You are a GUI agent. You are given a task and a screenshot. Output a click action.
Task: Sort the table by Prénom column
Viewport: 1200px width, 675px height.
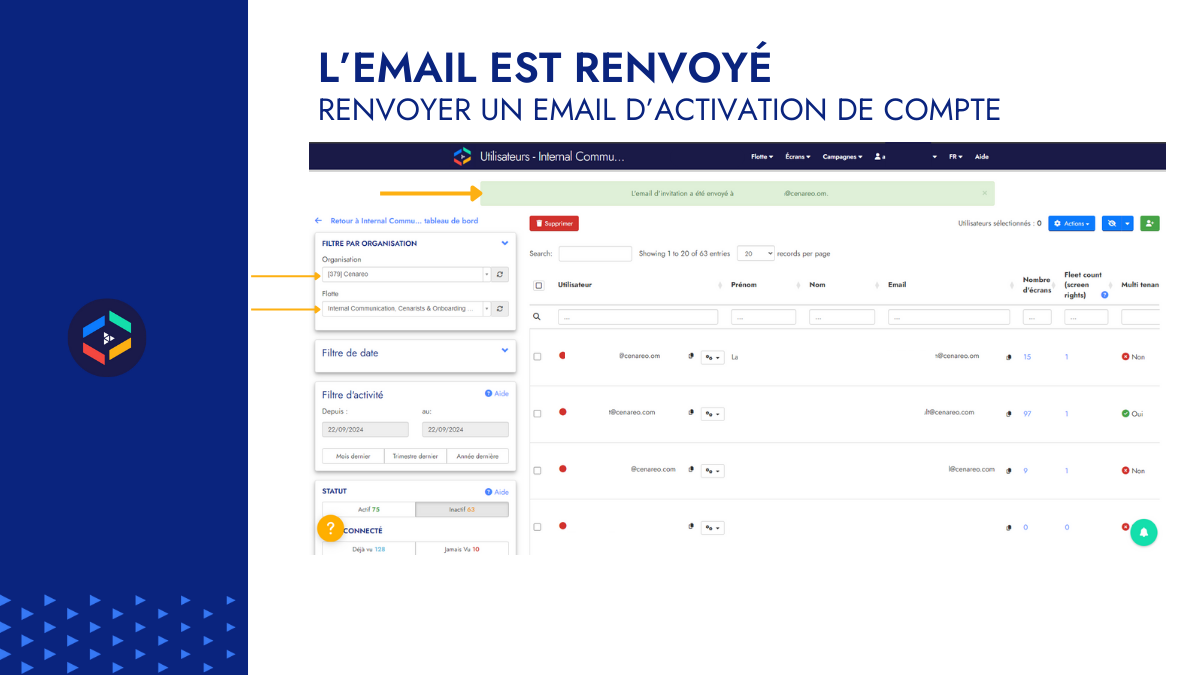click(x=765, y=285)
